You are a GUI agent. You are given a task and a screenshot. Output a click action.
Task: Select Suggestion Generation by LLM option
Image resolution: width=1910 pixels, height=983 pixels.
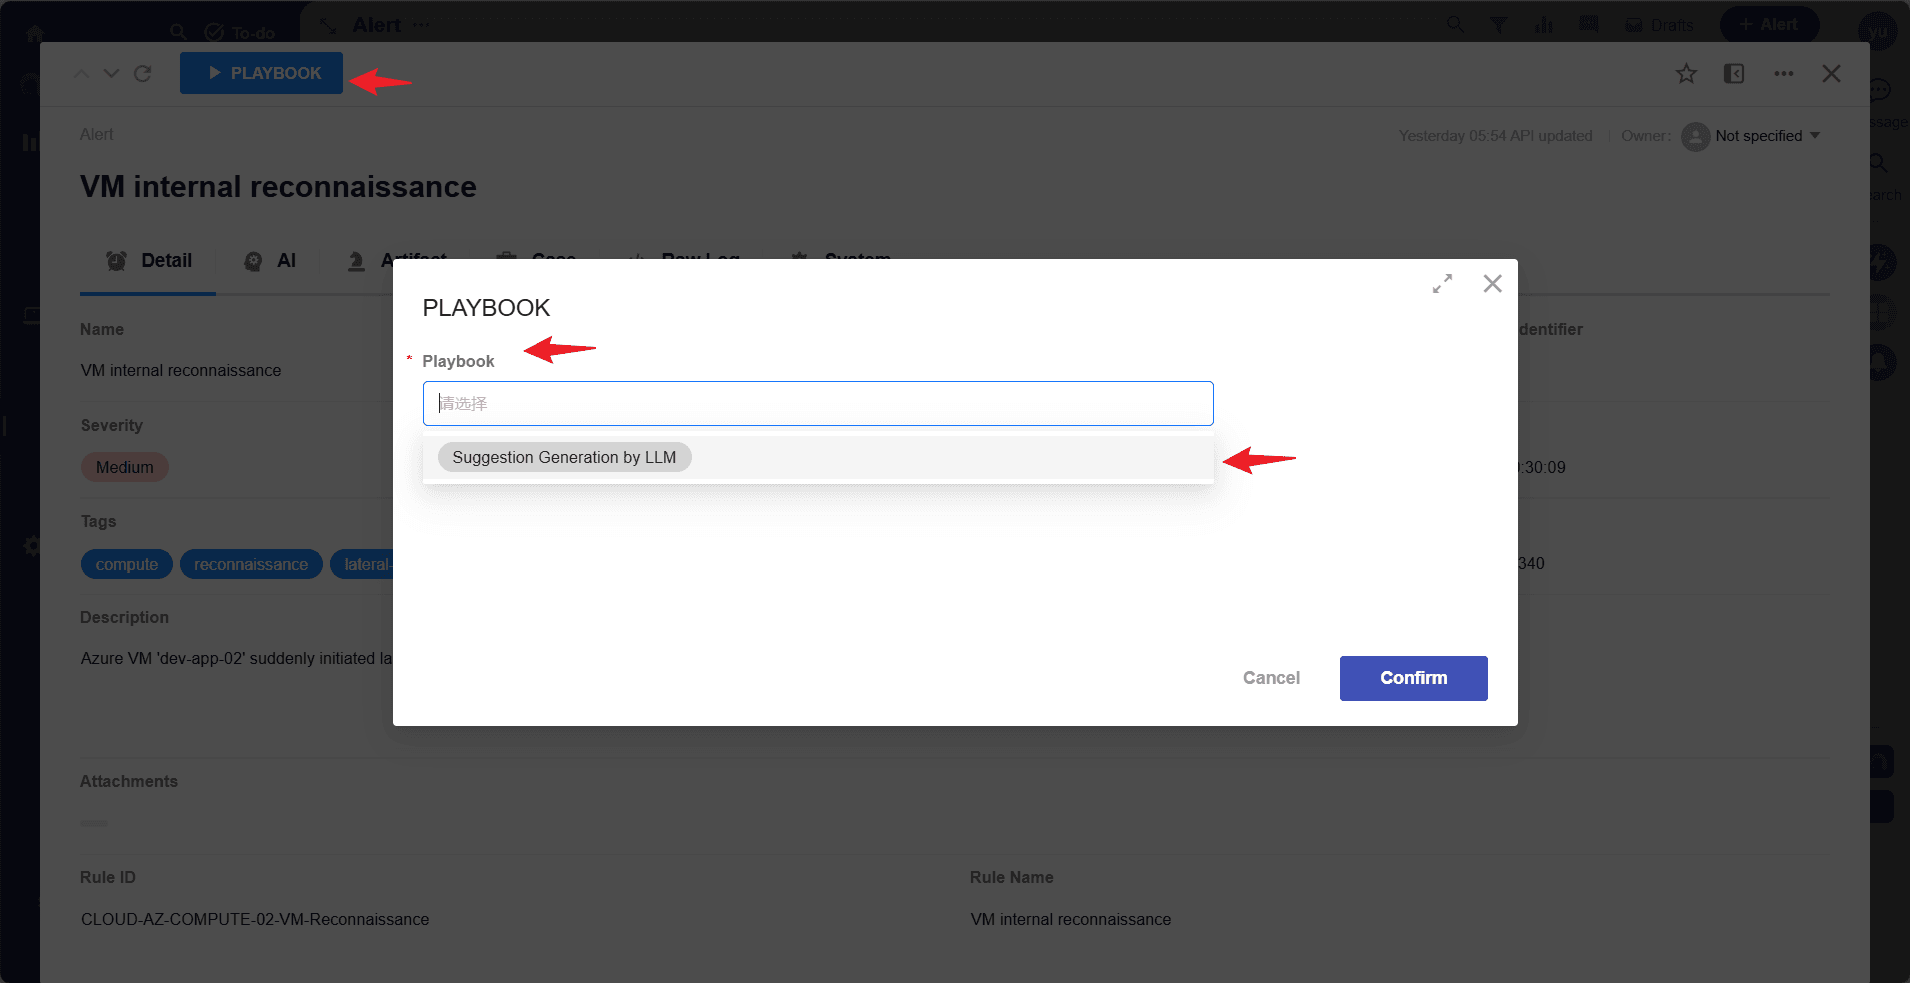point(564,457)
